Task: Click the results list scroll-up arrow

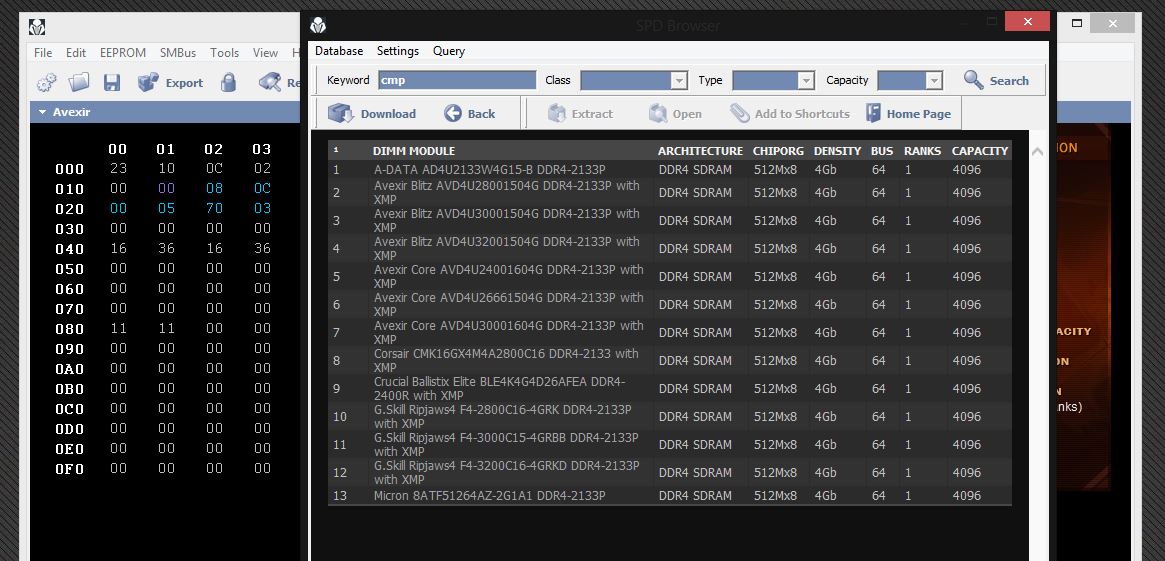Action: point(1038,152)
